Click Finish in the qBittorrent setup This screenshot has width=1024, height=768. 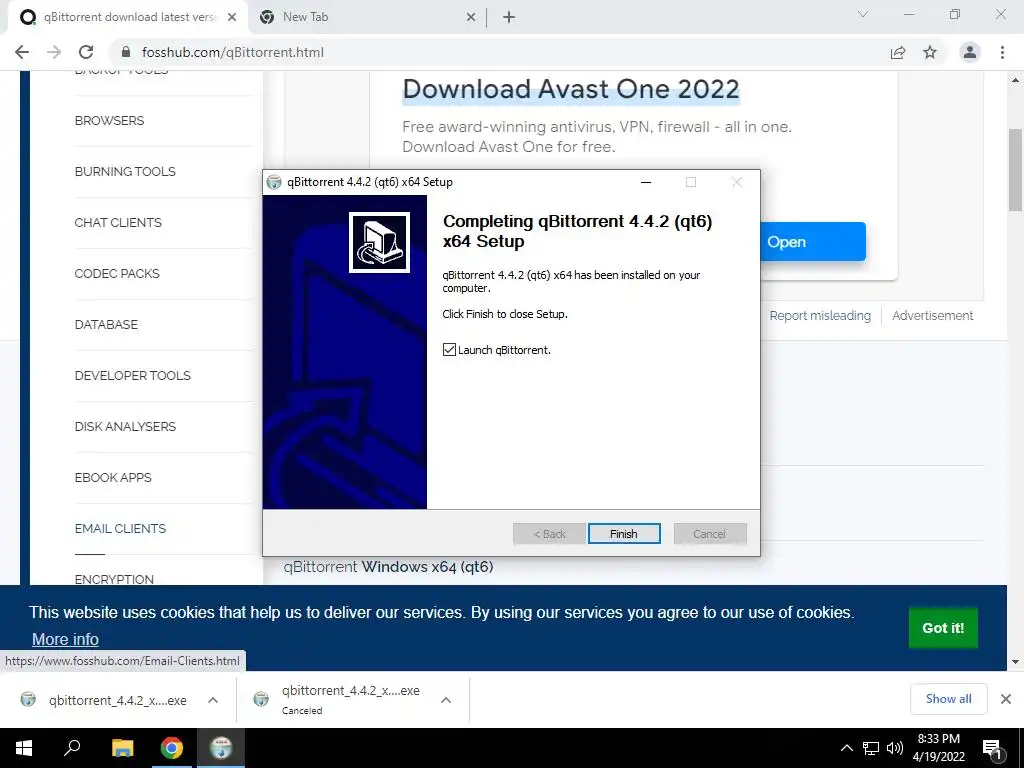(624, 534)
